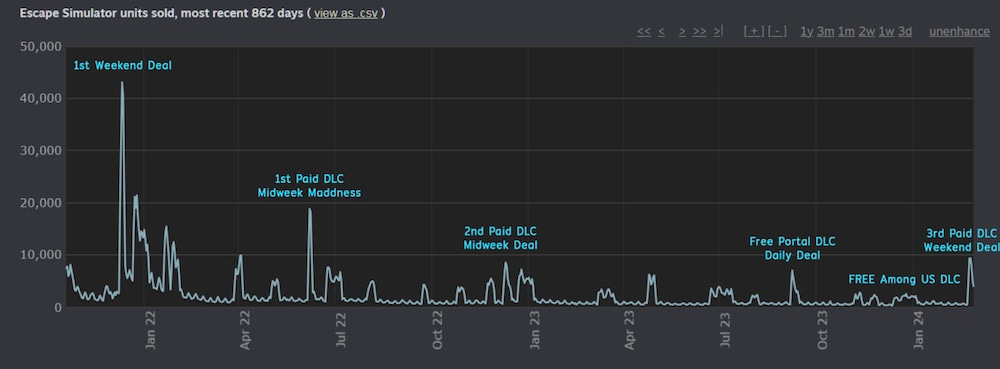This screenshot has height=369, width=1000.
Task: Zoom out with the [-] control
Action: point(777,31)
